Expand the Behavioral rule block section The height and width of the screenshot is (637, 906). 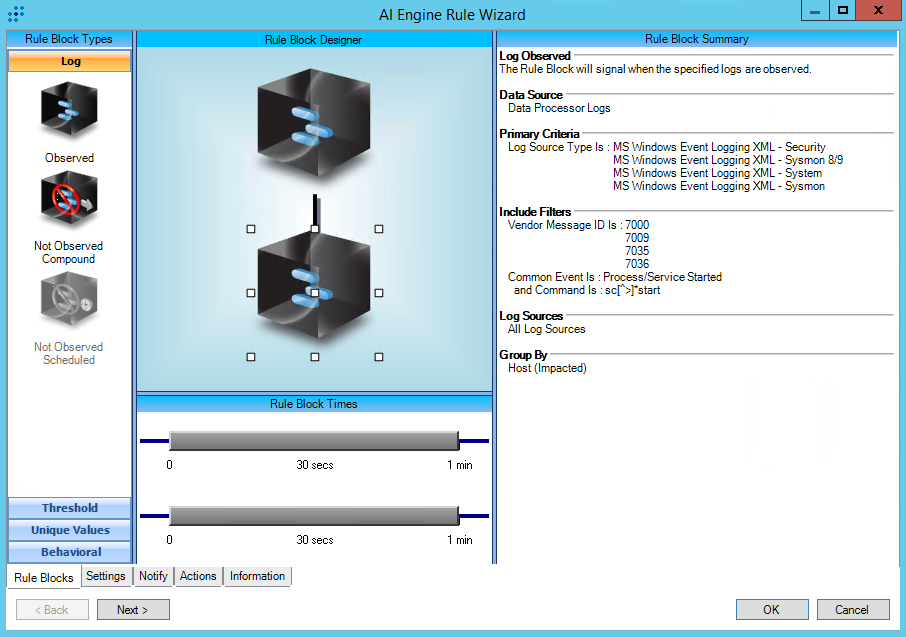click(x=70, y=552)
